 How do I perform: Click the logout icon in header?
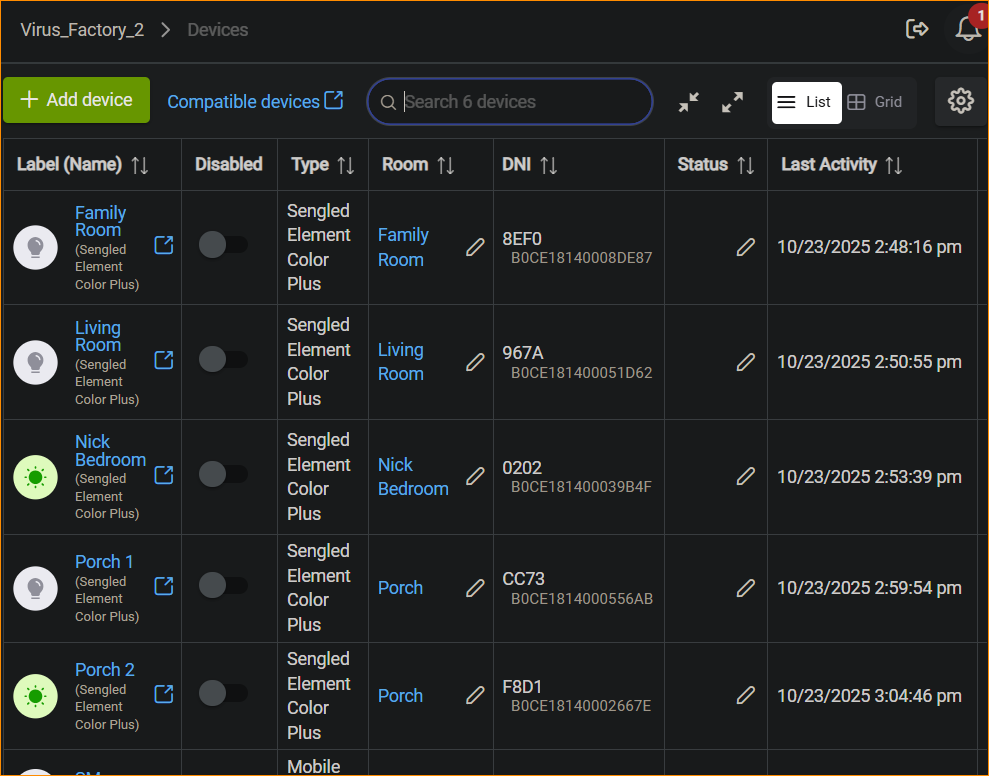click(917, 29)
